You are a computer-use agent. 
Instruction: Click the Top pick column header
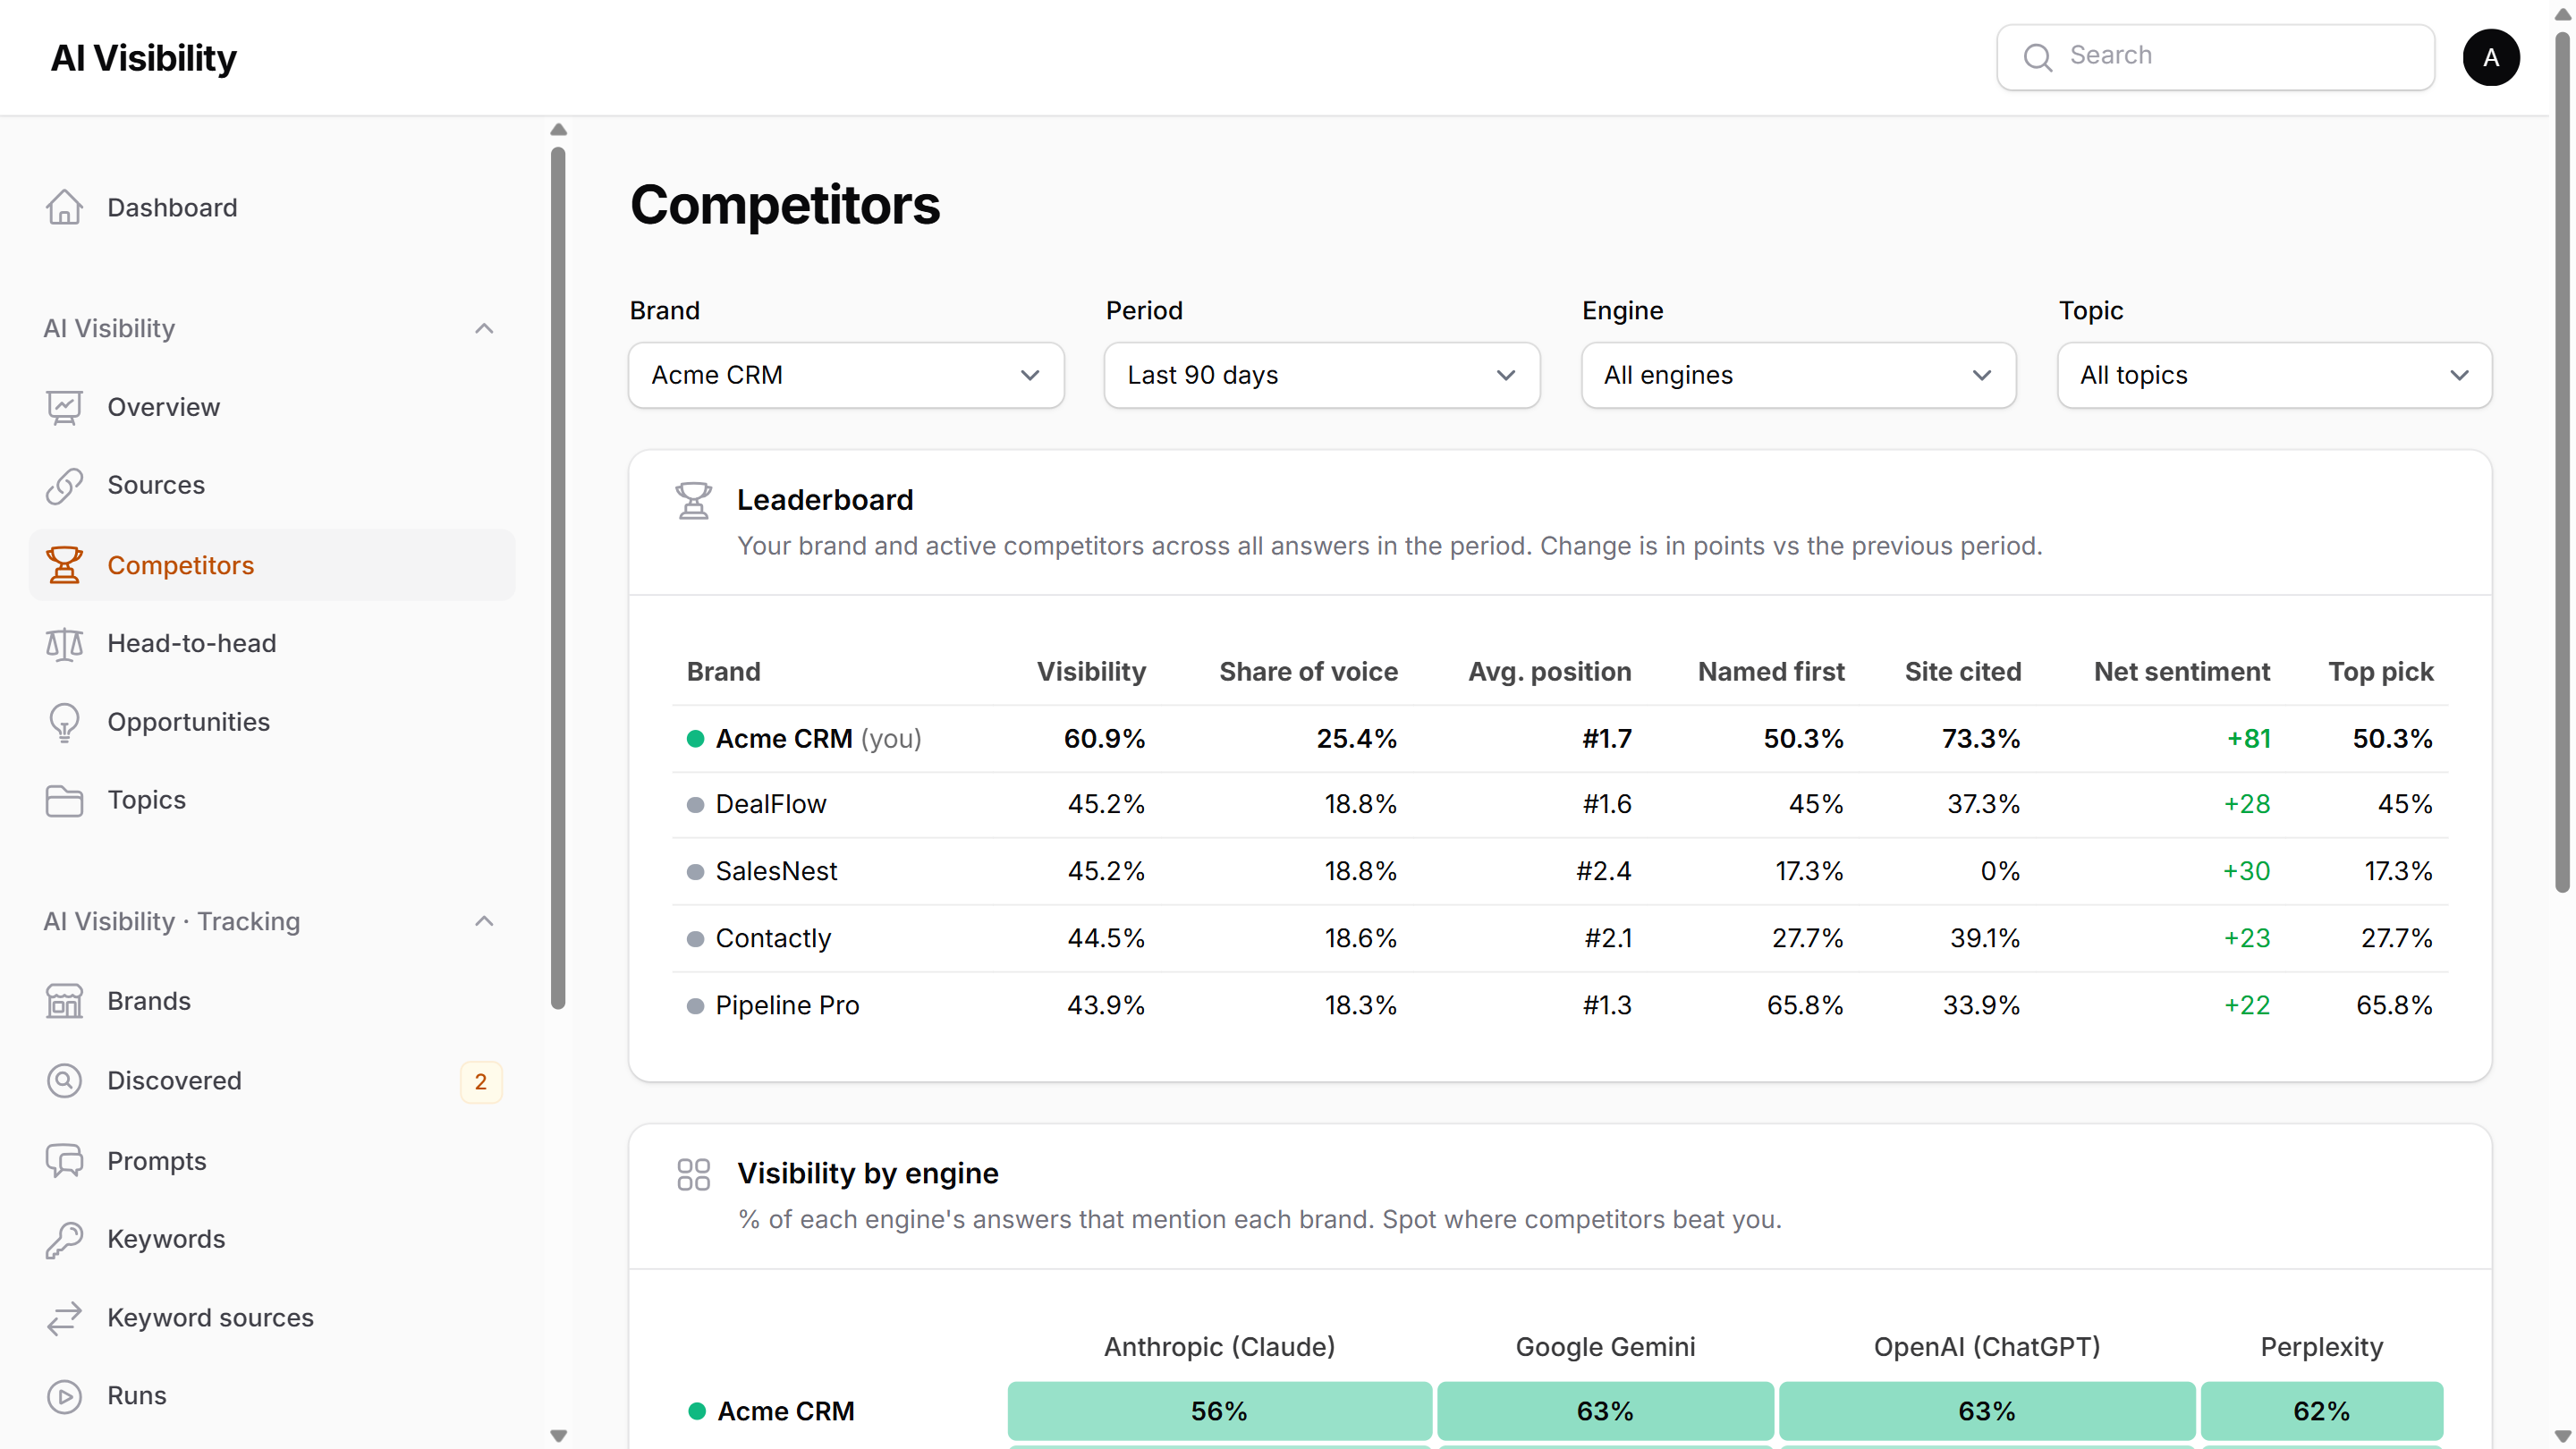tap(2380, 672)
